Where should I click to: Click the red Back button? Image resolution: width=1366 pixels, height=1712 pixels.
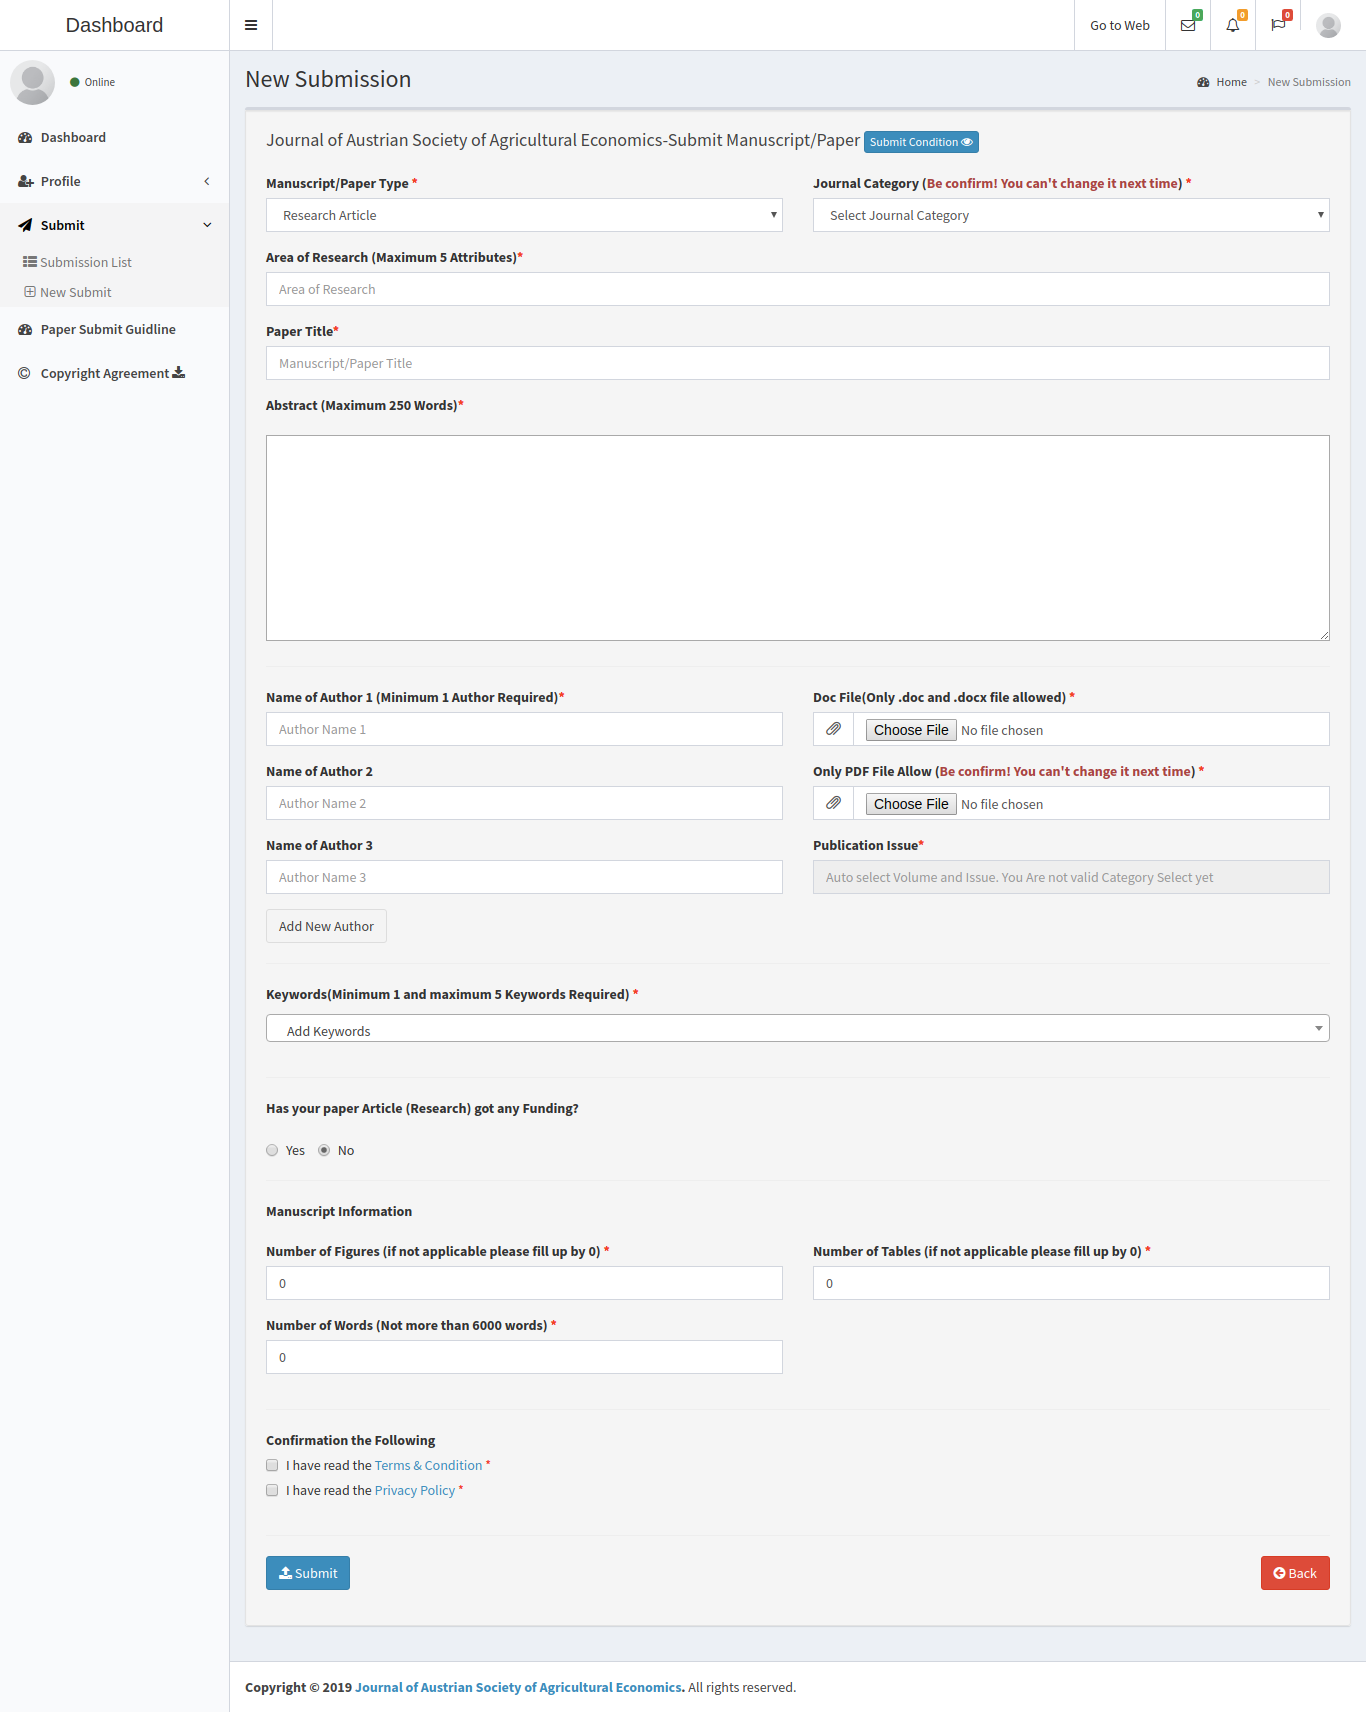click(1295, 1573)
